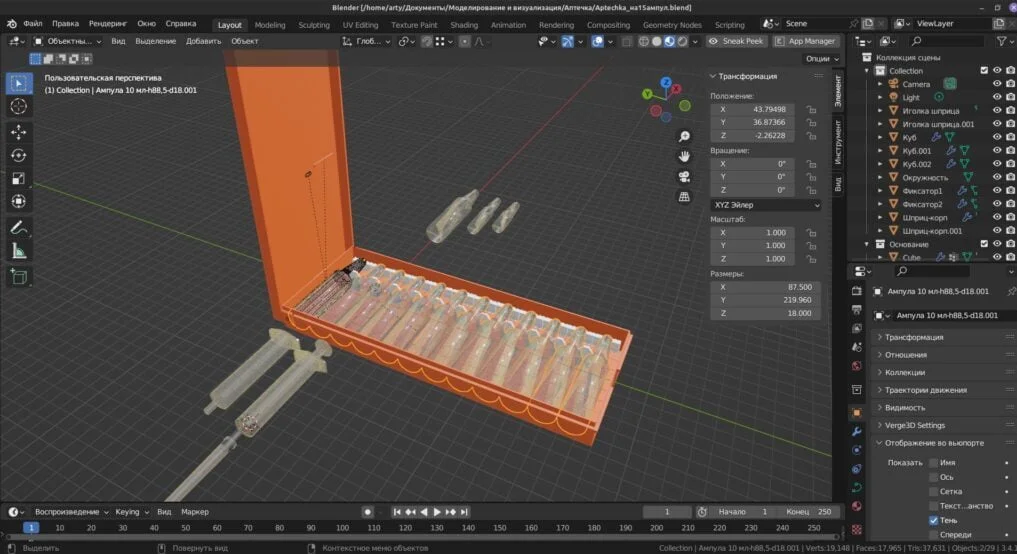Switch to wireframe viewport shading
Image resolution: width=1017 pixels, height=554 pixels.
click(643, 41)
